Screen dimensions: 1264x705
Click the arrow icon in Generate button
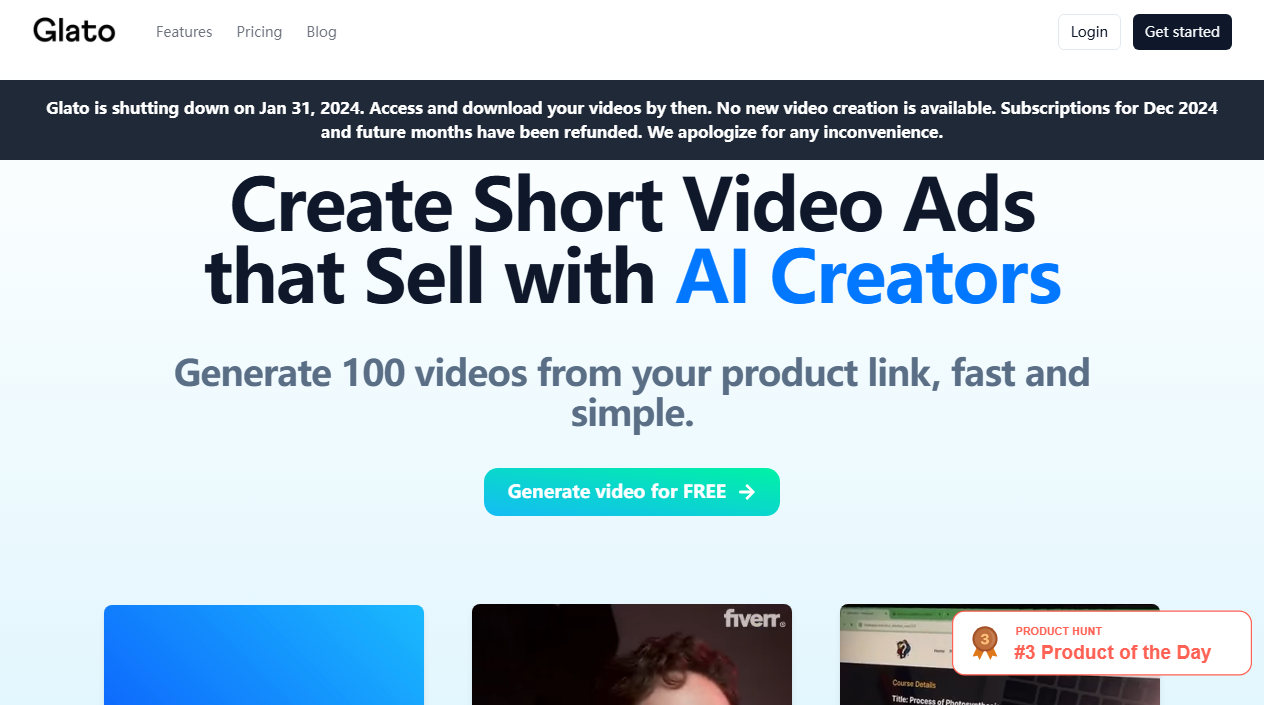pyautogui.click(x=747, y=492)
